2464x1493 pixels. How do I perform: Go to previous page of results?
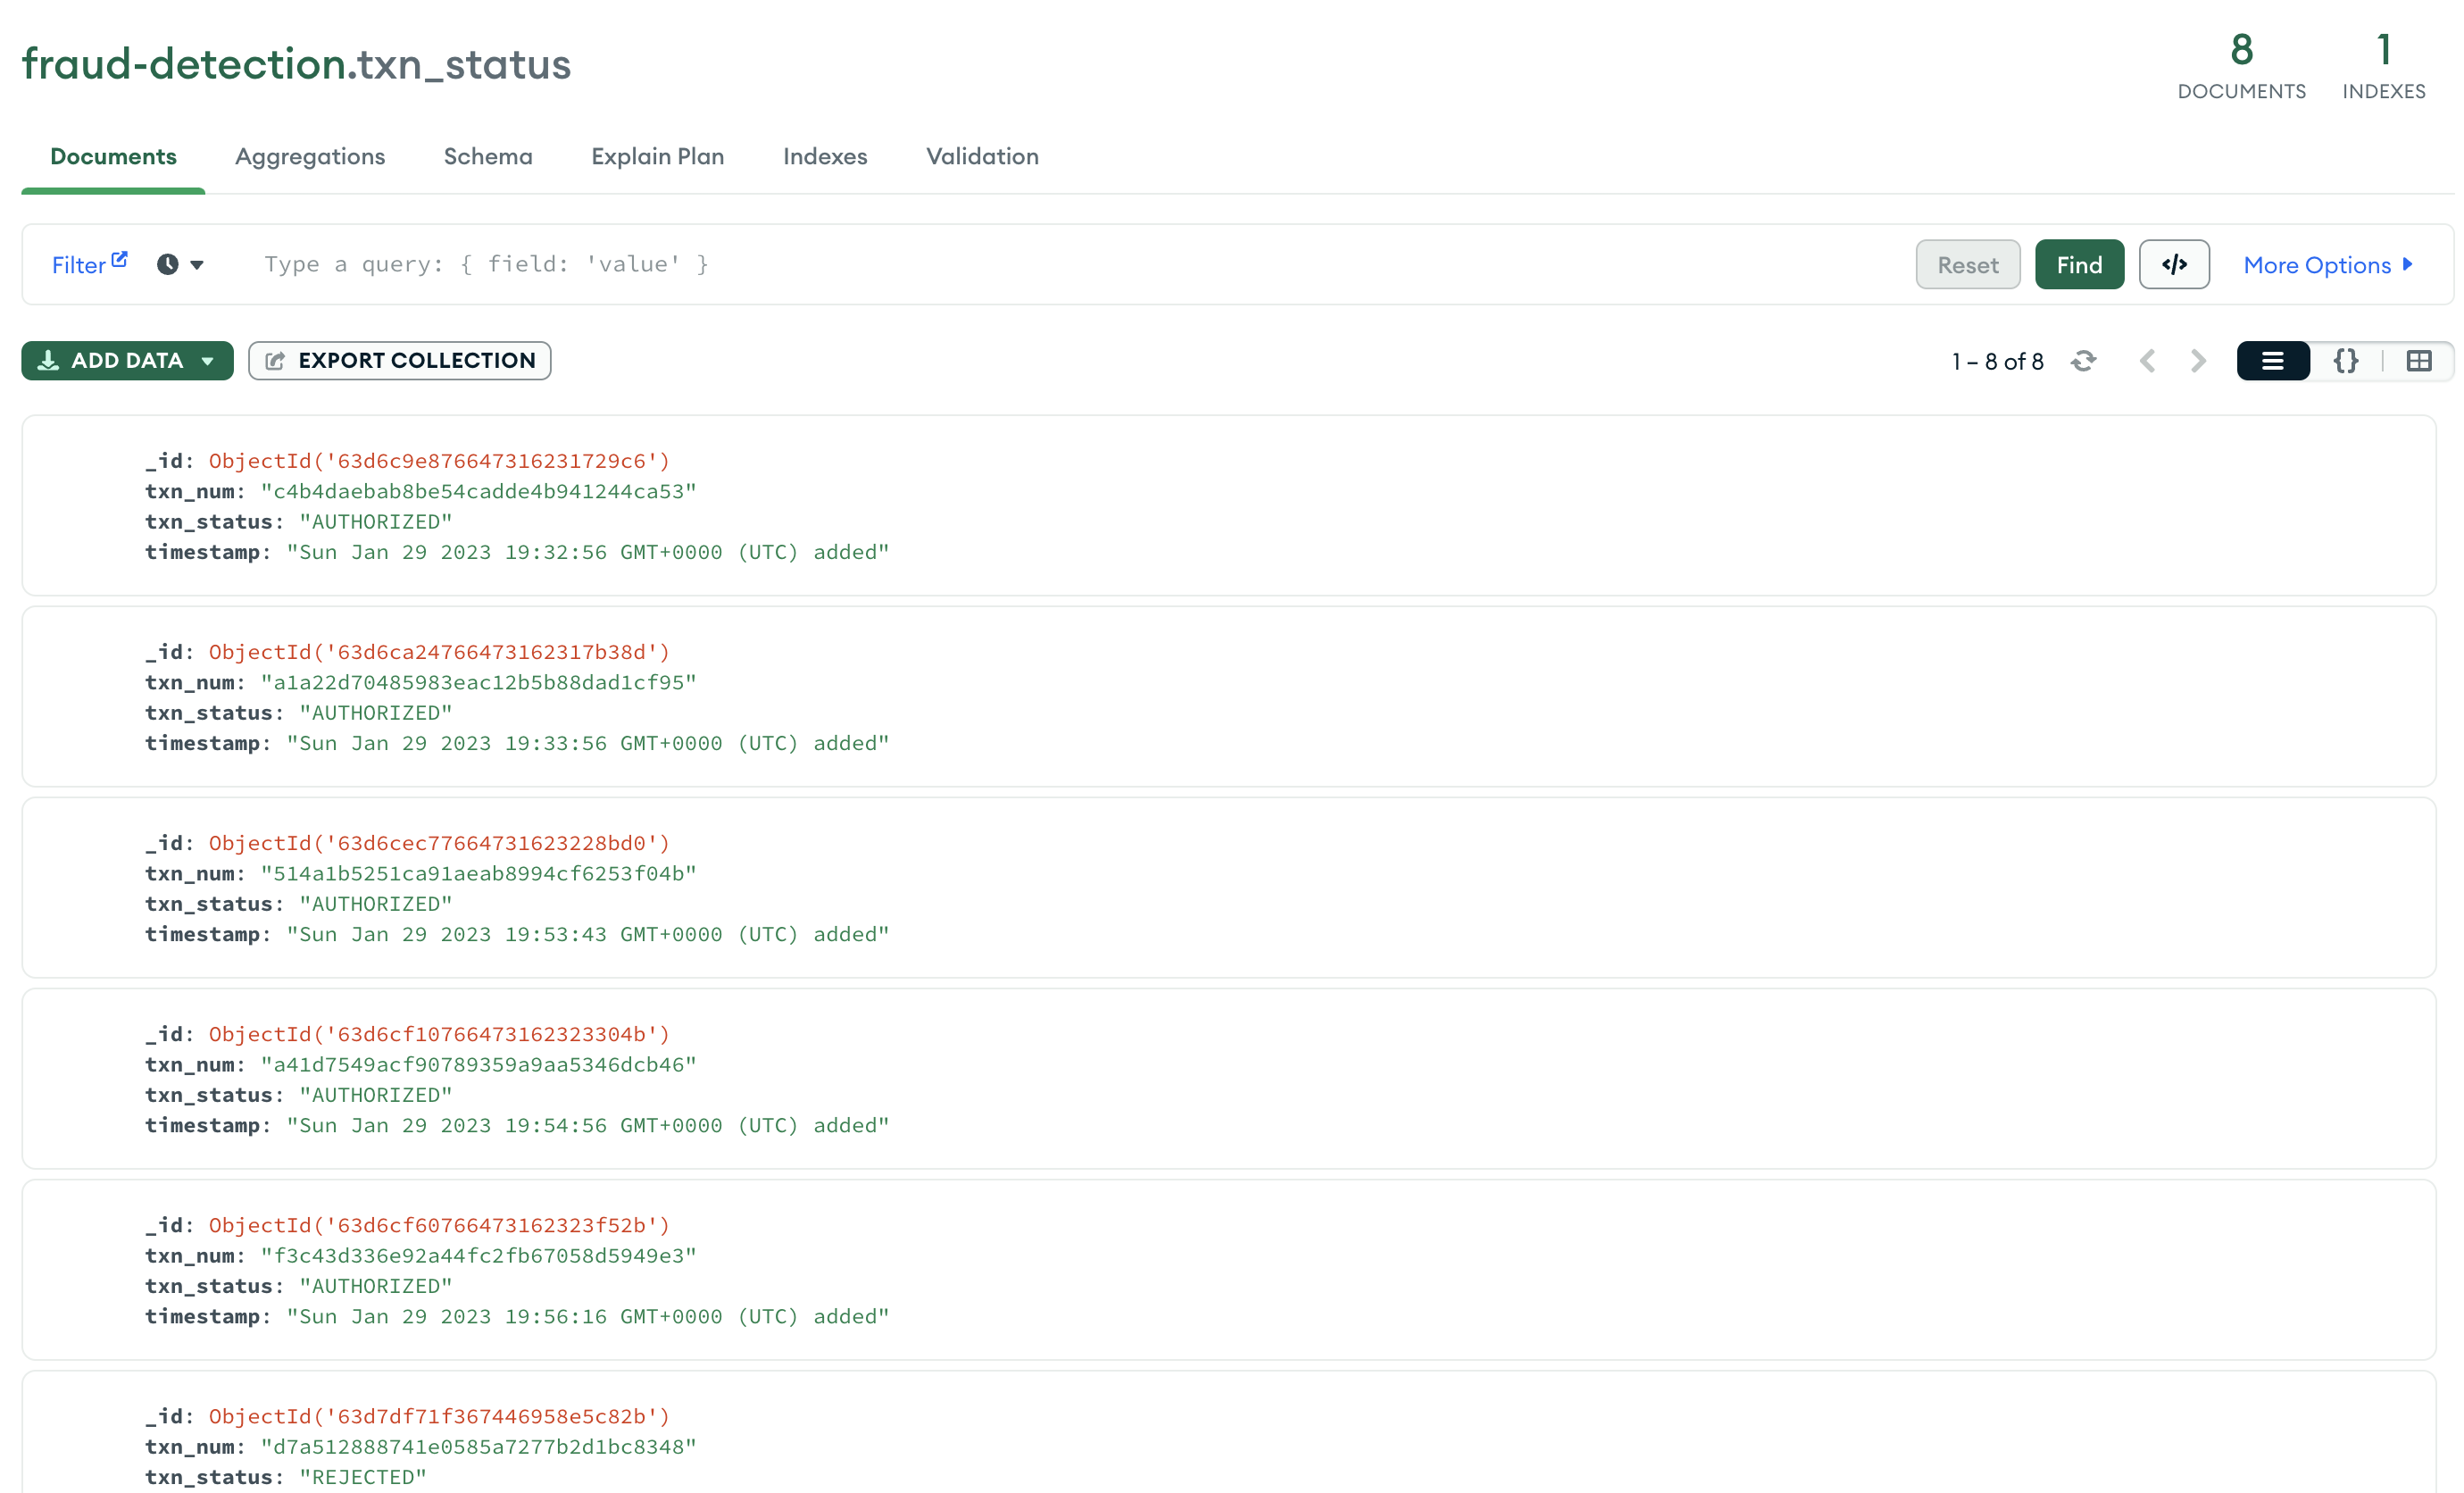click(x=2147, y=361)
